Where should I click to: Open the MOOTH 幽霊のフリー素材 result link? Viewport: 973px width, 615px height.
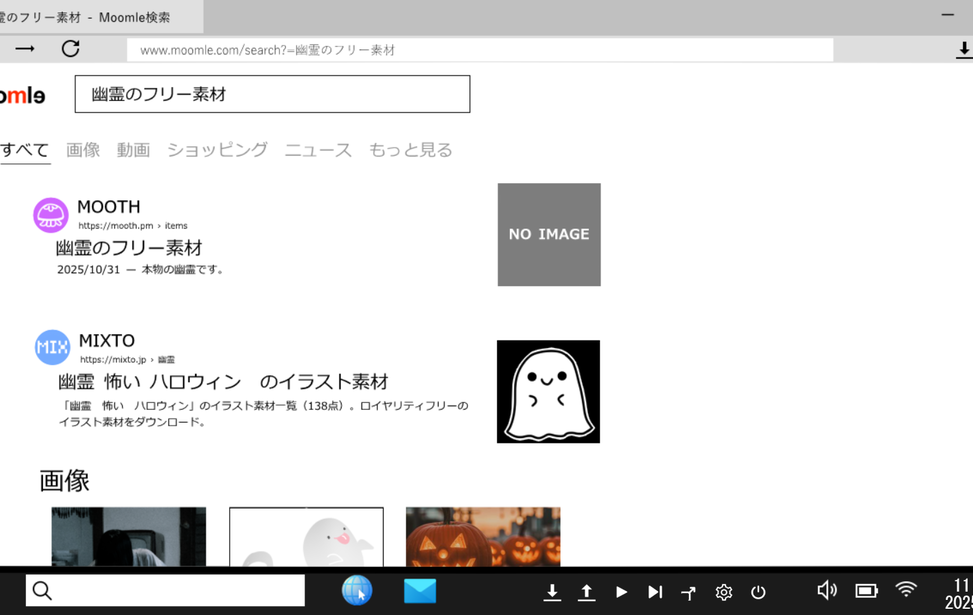tap(129, 248)
